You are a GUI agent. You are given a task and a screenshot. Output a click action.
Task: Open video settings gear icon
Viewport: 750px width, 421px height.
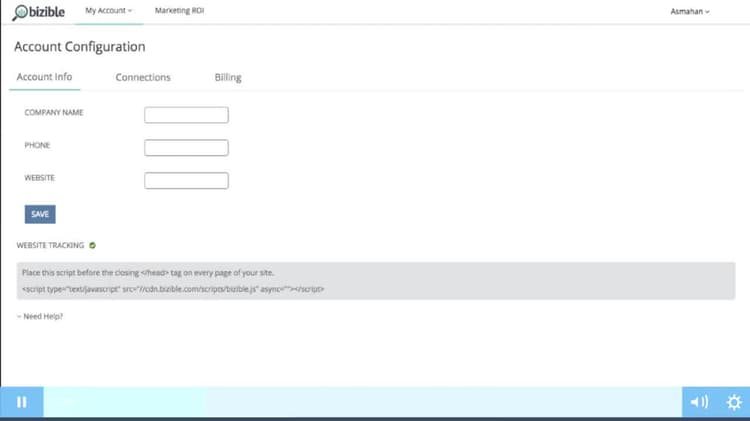(734, 402)
